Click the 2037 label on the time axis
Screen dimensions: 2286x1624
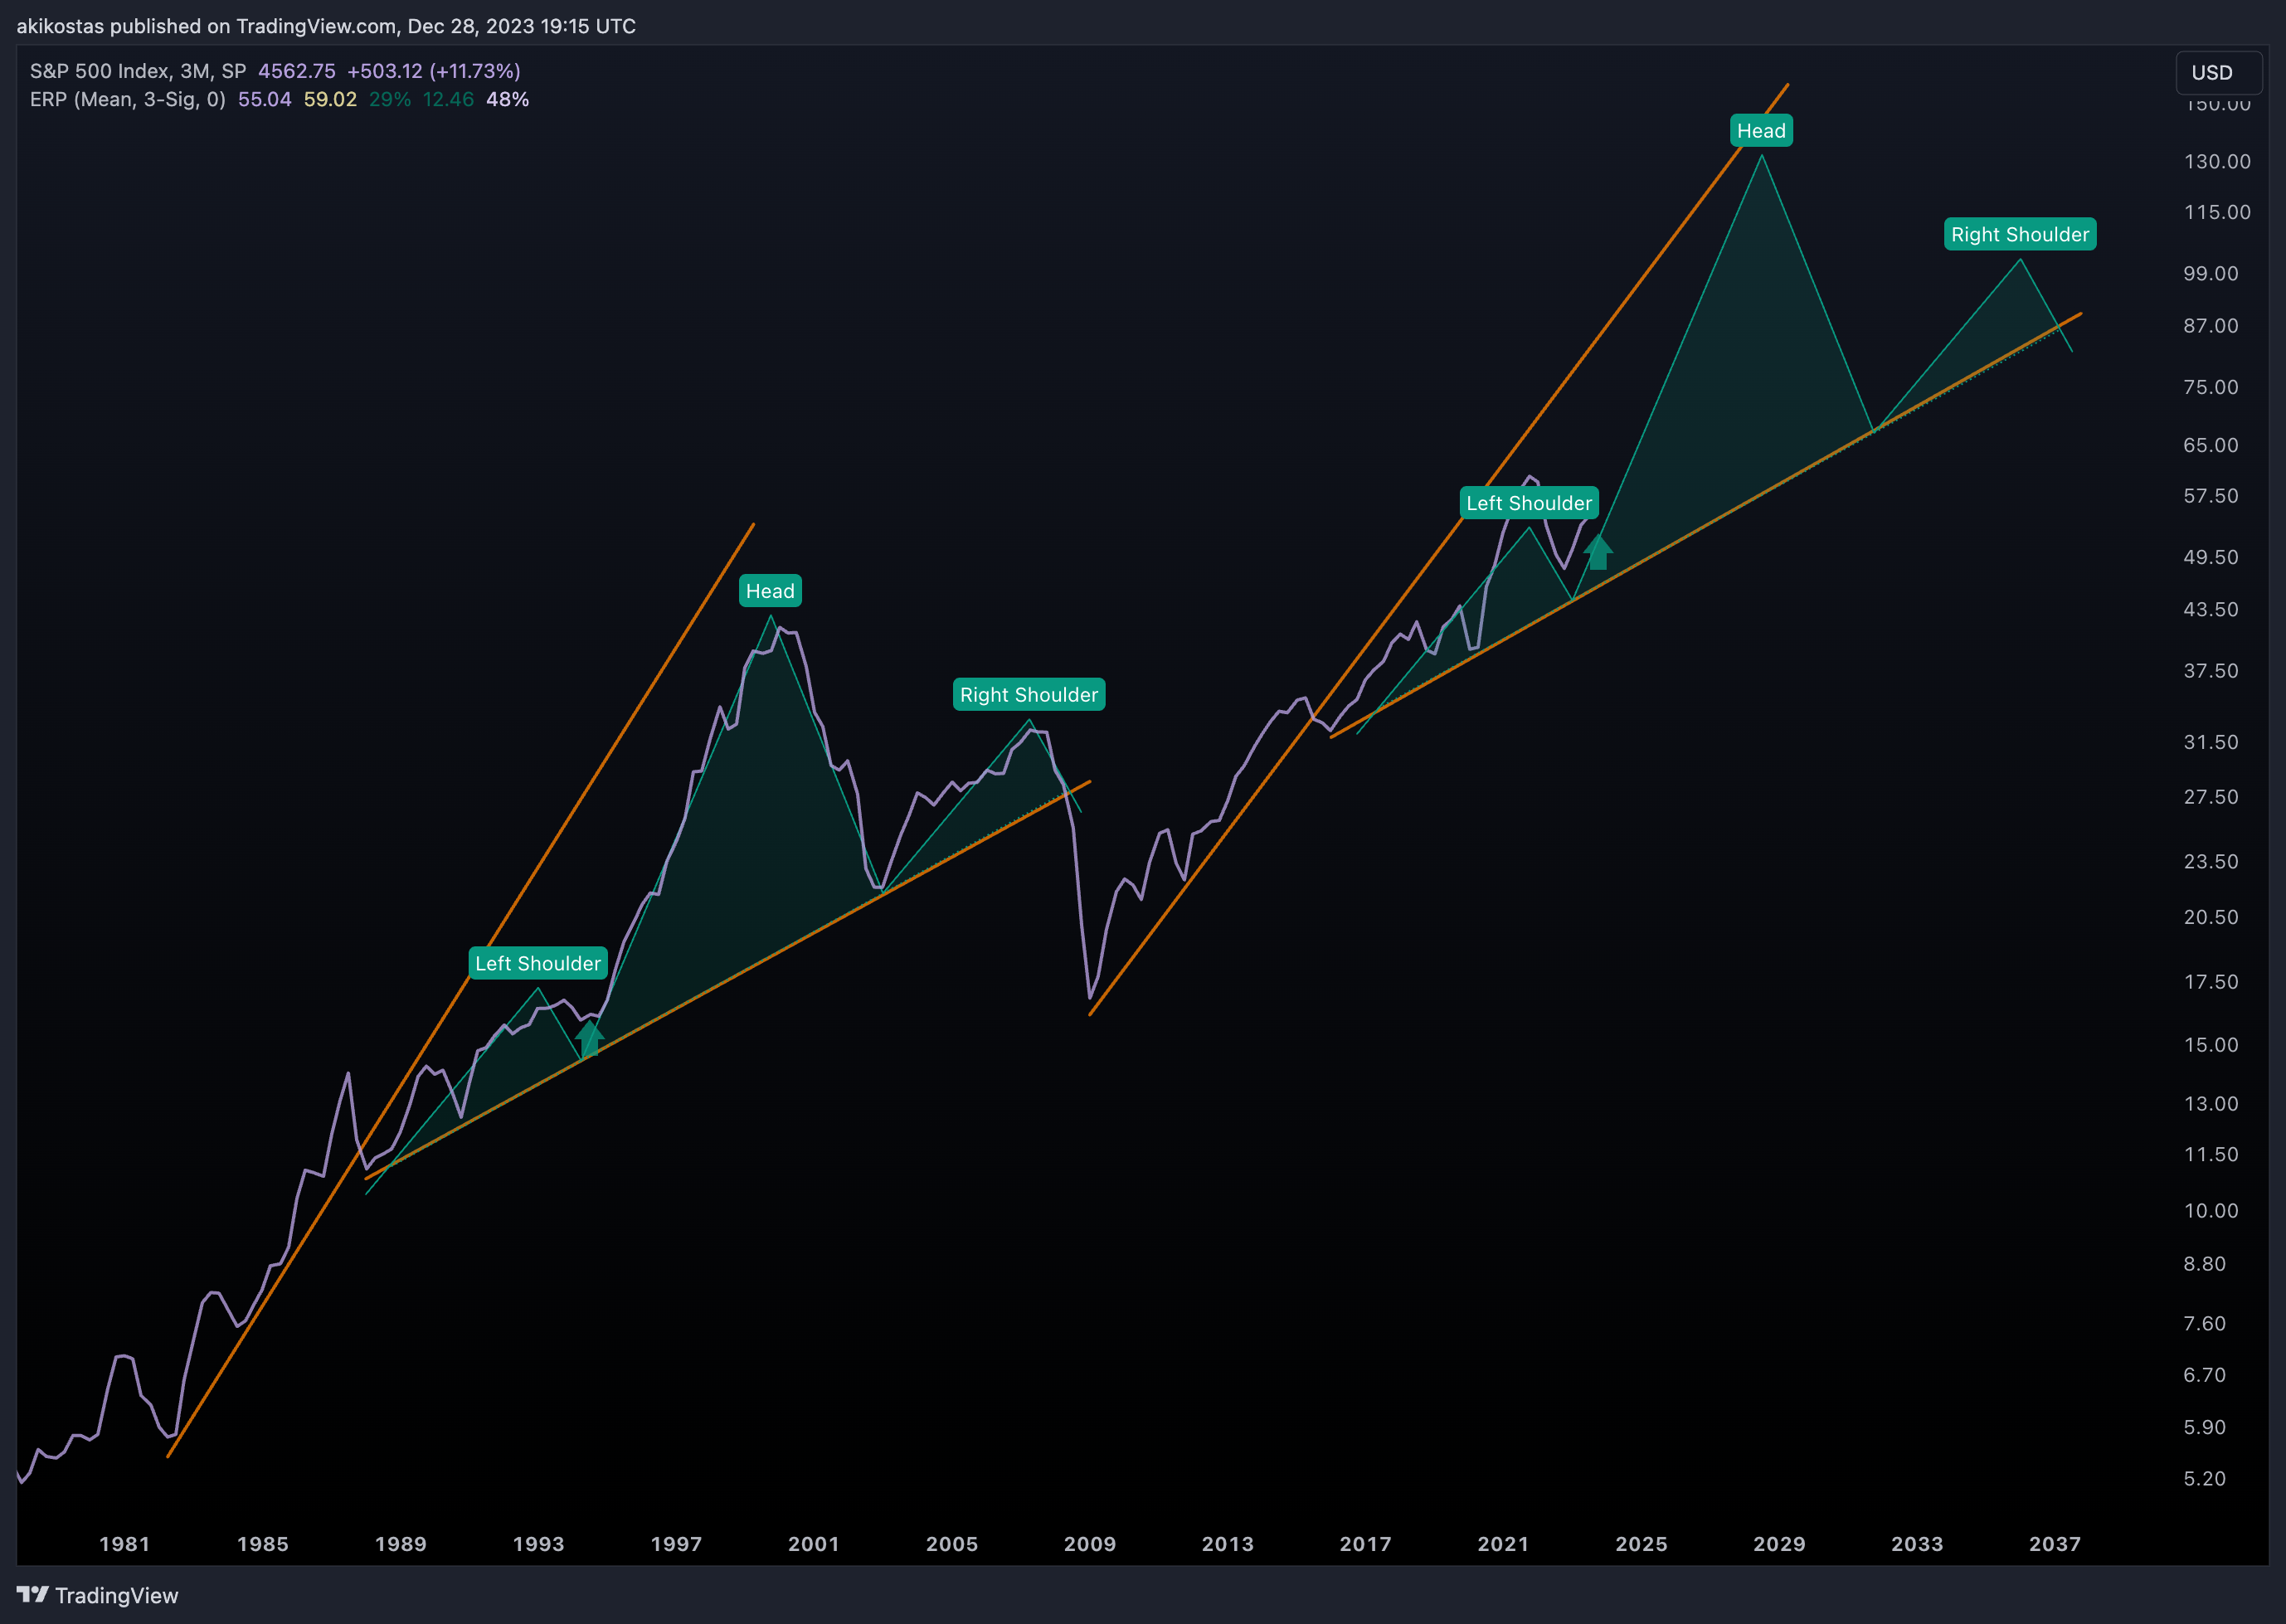[x=2055, y=1544]
